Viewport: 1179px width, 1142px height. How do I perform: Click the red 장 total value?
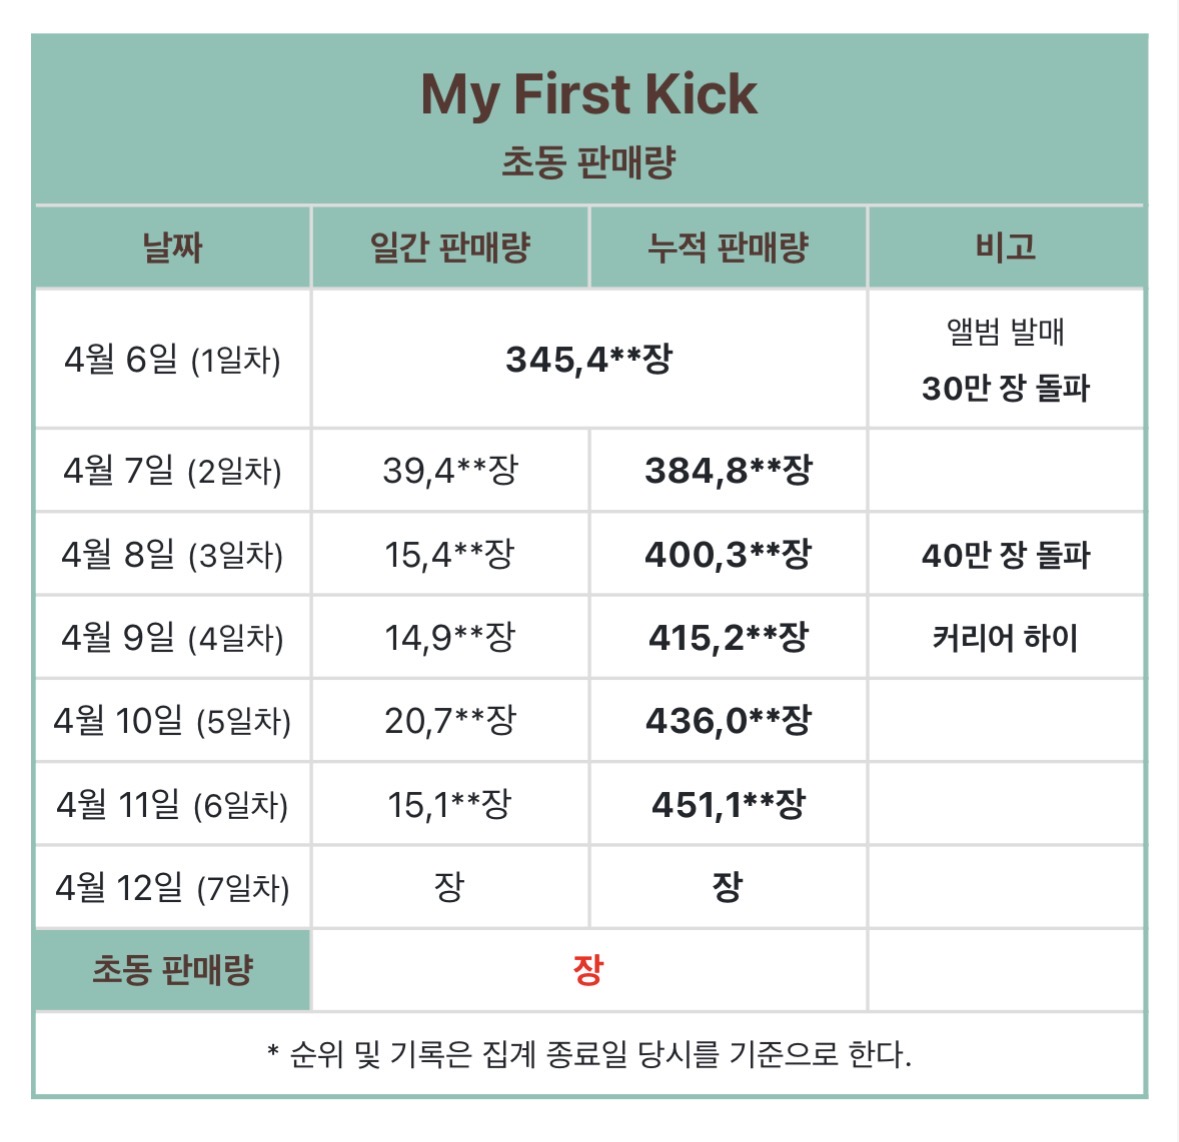[588, 969]
